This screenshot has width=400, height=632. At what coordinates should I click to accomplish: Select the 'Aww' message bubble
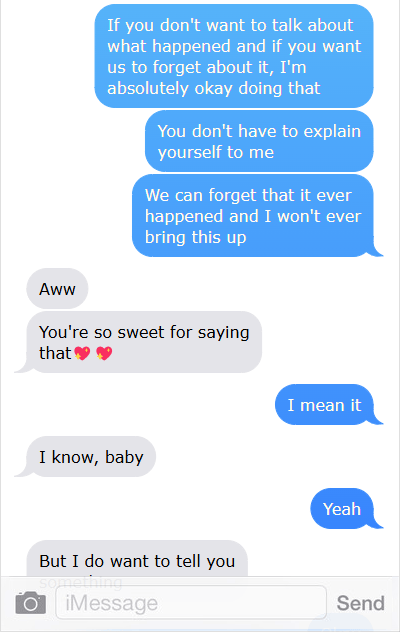pos(57,289)
